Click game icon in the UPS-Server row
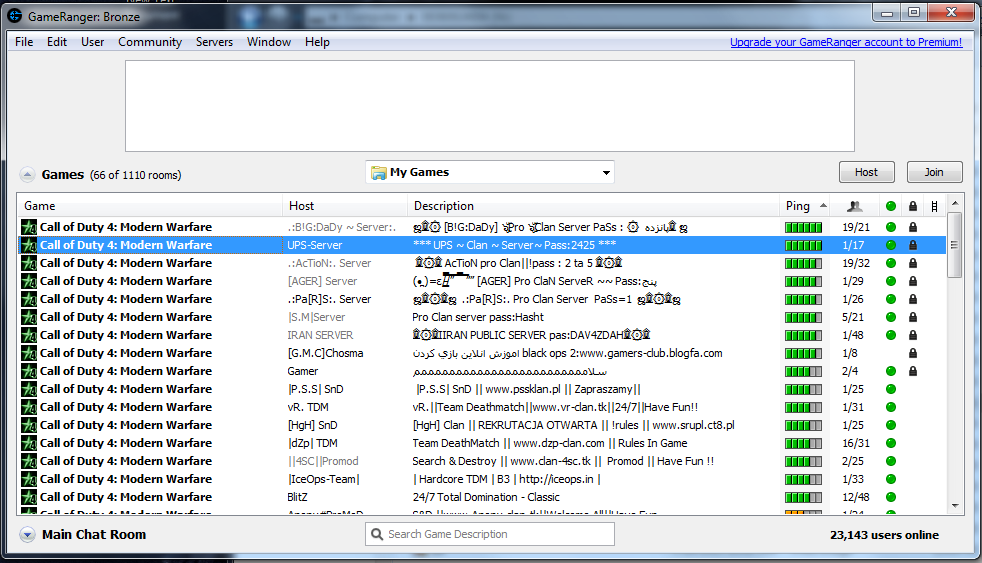The height and width of the screenshot is (563, 982). pos(29,245)
